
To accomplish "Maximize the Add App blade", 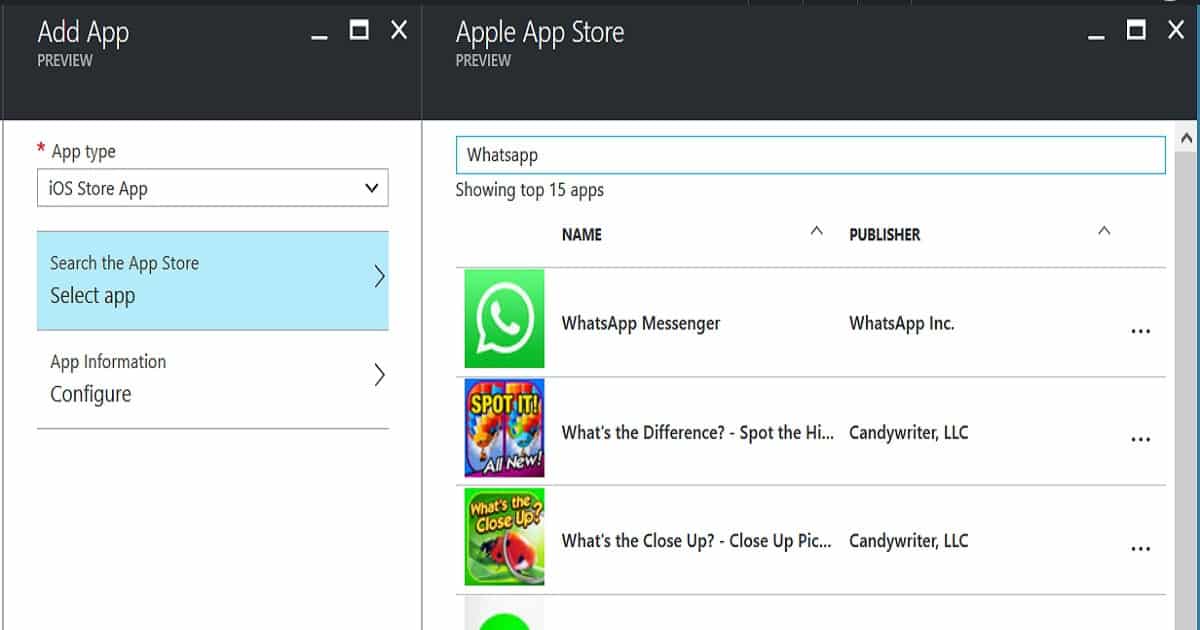I will click(359, 30).
